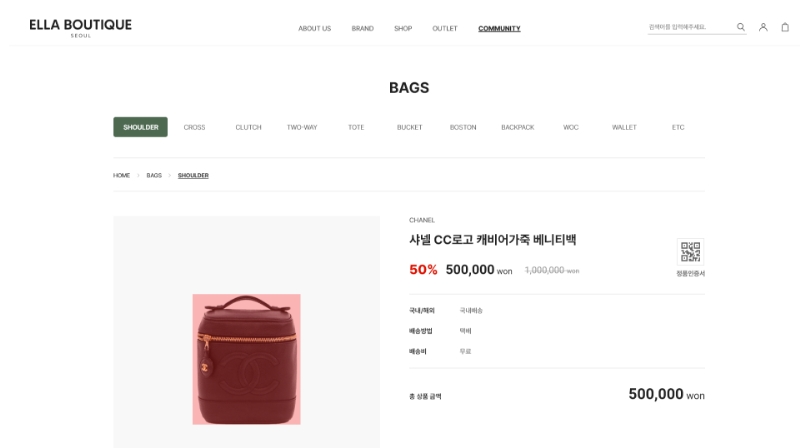The width and height of the screenshot is (800, 448).
Task: Click the search magnifier icon
Action: coord(740,27)
